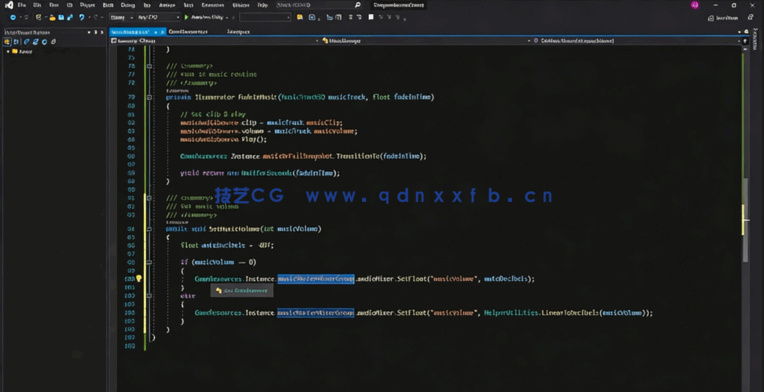Expand the Assets folder node in Solution Explorer
This screenshot has width=764, height=392.
pos(8,51)
